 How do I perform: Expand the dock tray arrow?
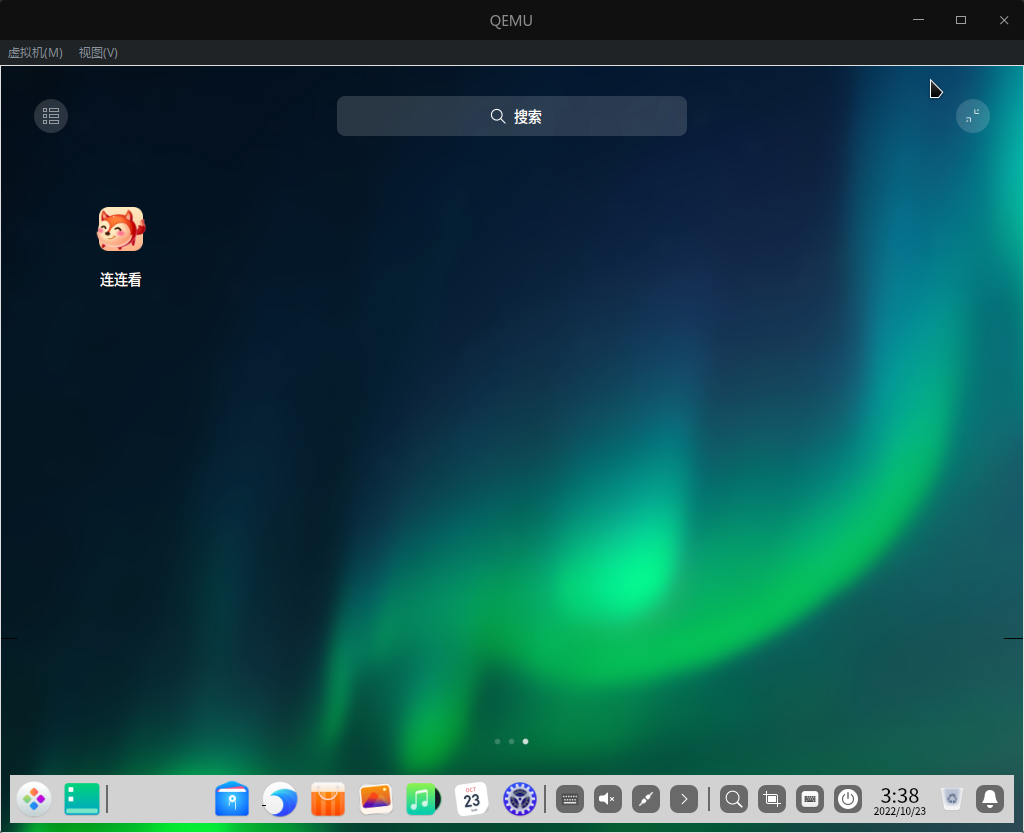(x=684, y=799)
